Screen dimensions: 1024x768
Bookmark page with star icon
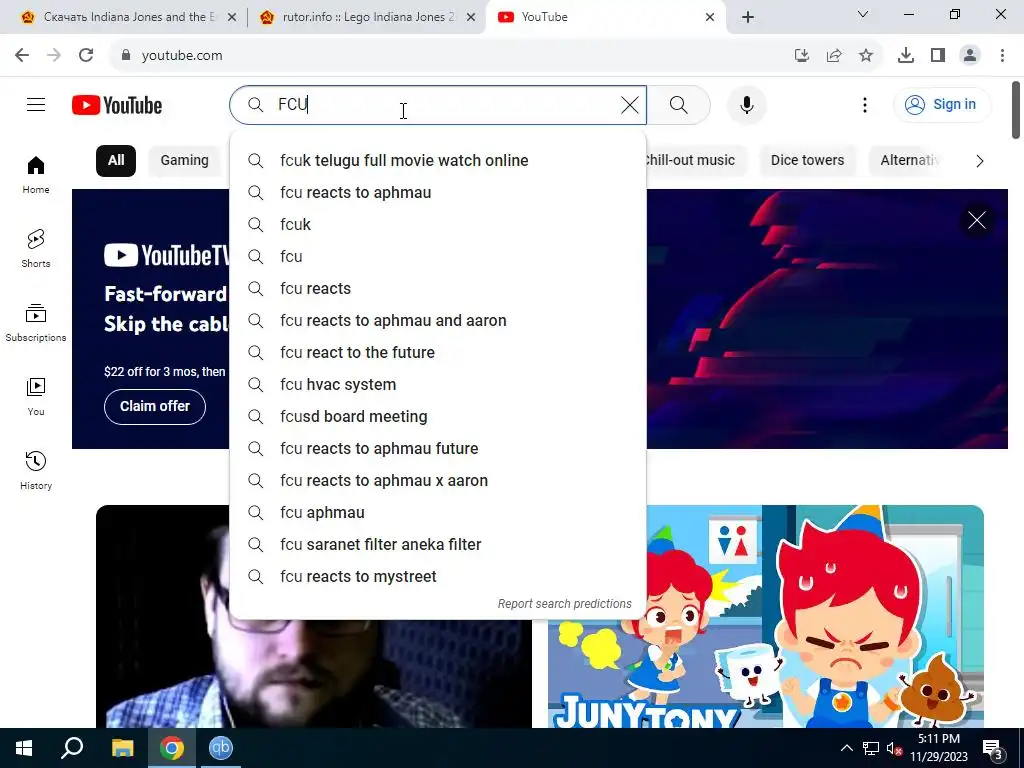[x=866, y=56]
